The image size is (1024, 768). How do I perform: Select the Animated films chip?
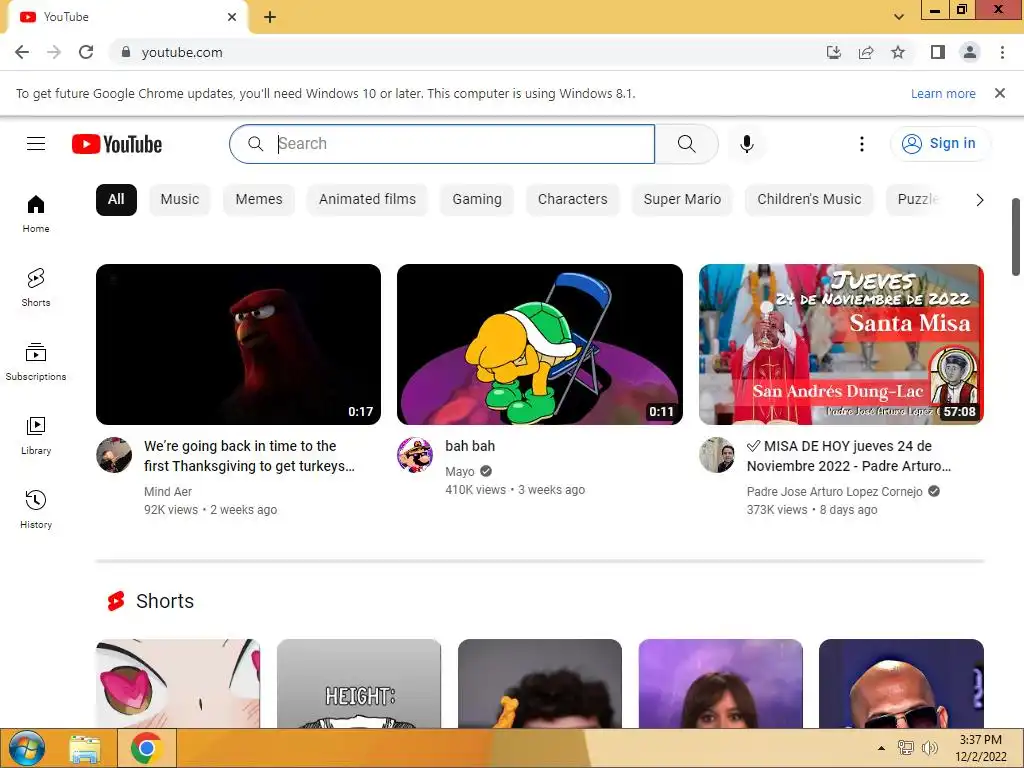367,199
